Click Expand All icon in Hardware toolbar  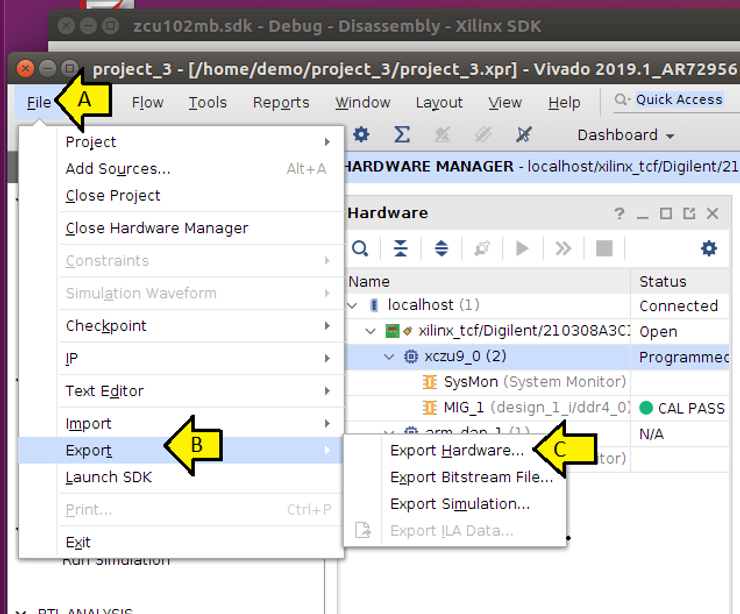coord(441,248)
